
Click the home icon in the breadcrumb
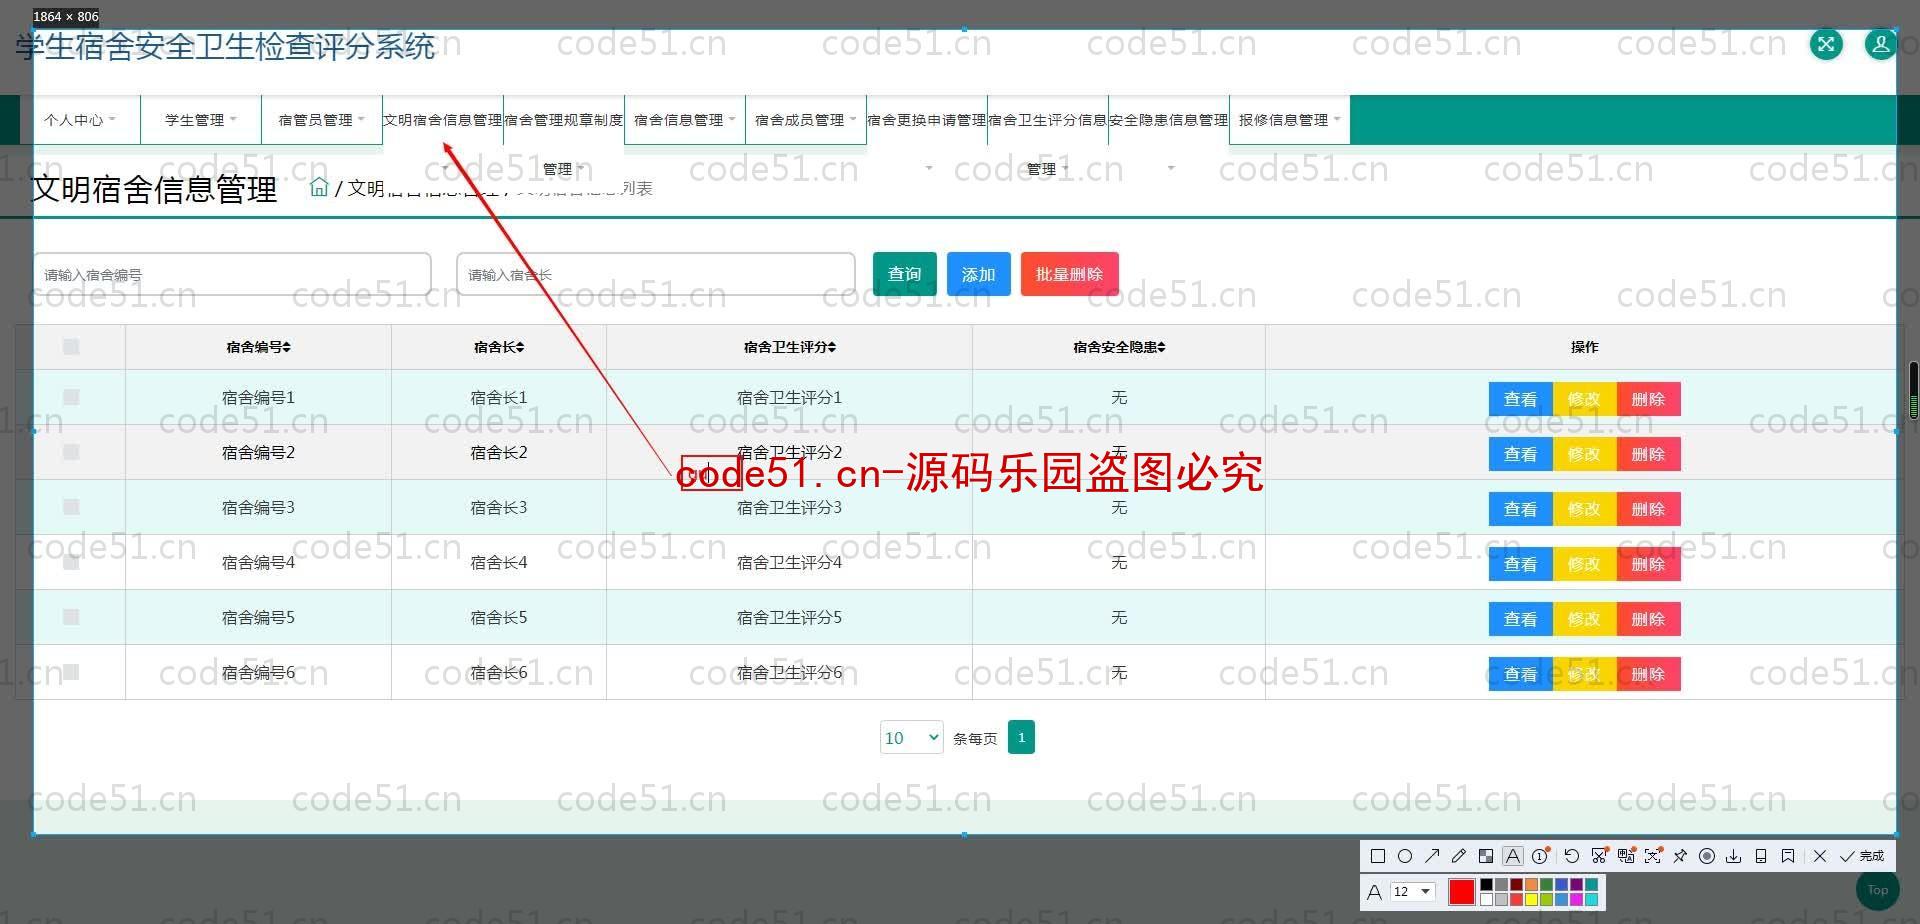coord(319,187)
